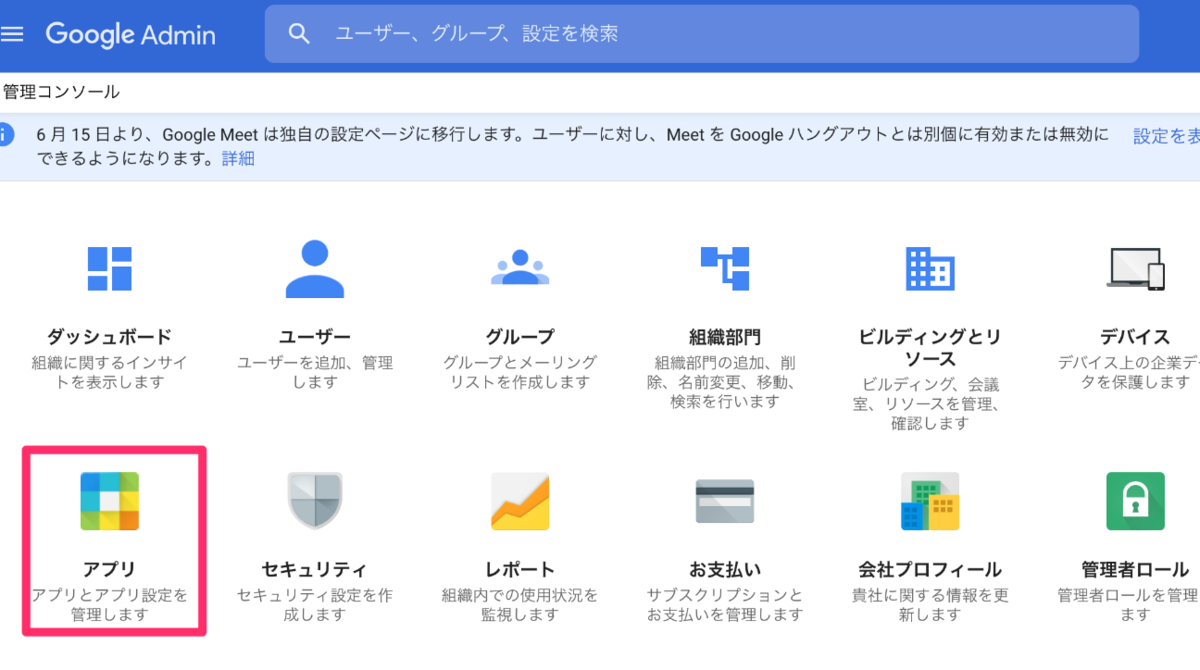Click the ビルディングとリソース title text
1200x670 pixels.
(x=930, y=347)
